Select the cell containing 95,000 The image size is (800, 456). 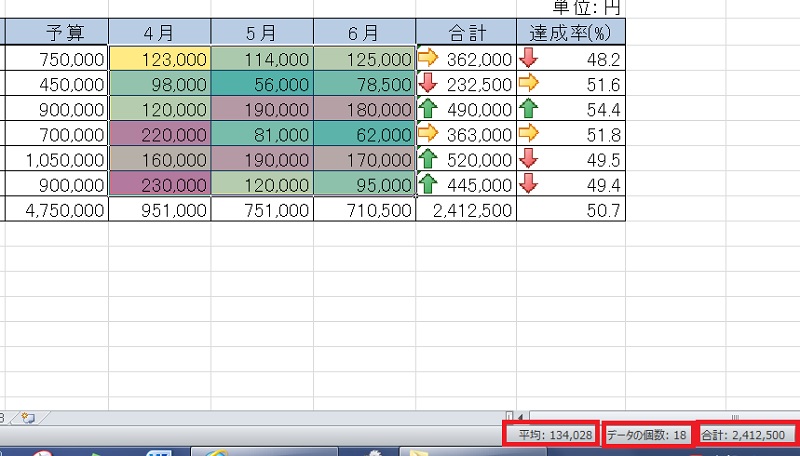pyautogui.click(x=364, y=184)
